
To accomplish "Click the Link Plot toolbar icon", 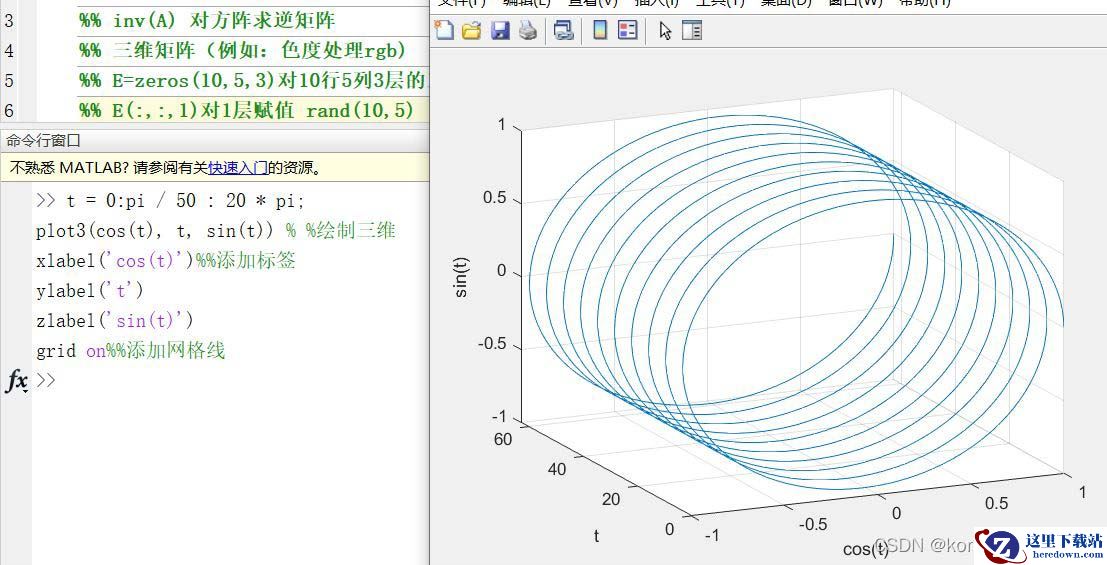I will [x=564, y=31].
